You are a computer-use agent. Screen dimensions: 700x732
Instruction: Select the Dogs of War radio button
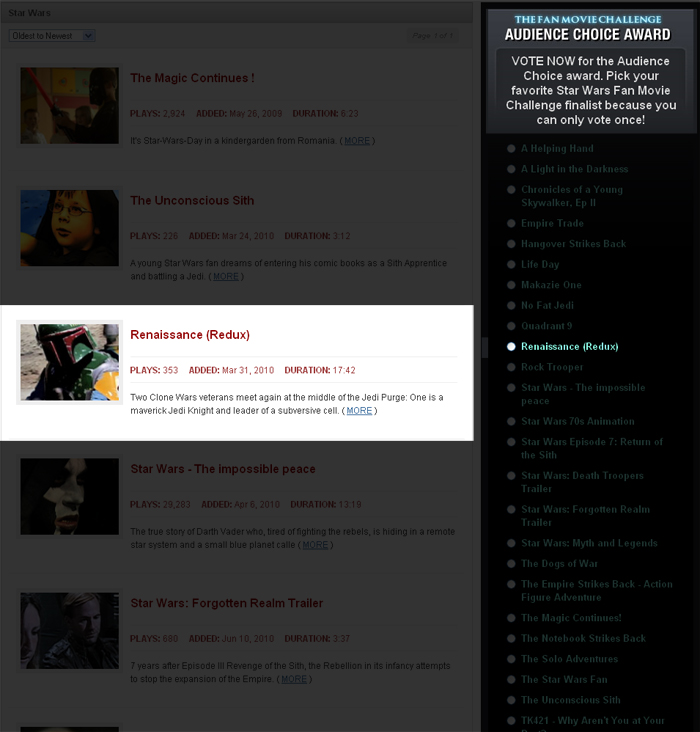click(x=511, y=563)
